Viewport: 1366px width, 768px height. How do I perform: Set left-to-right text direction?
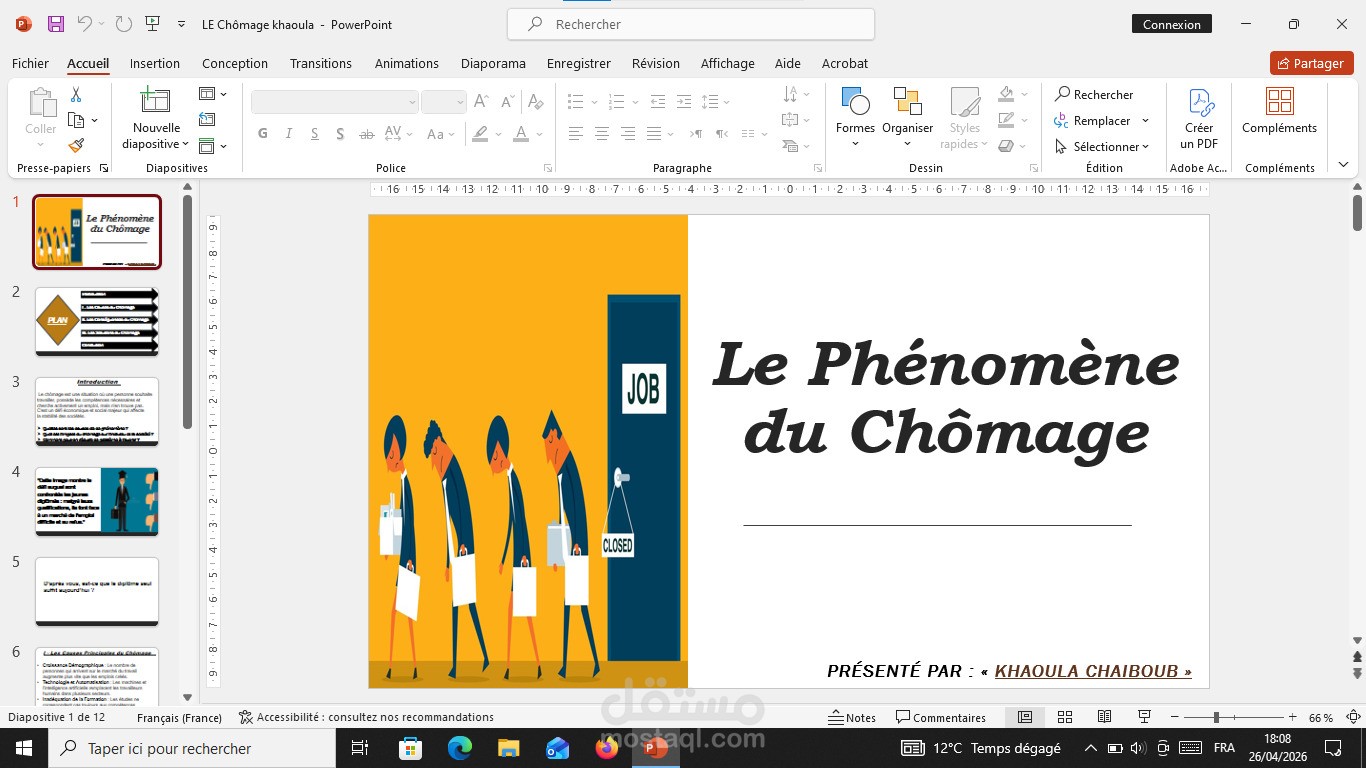coord(696,133)
